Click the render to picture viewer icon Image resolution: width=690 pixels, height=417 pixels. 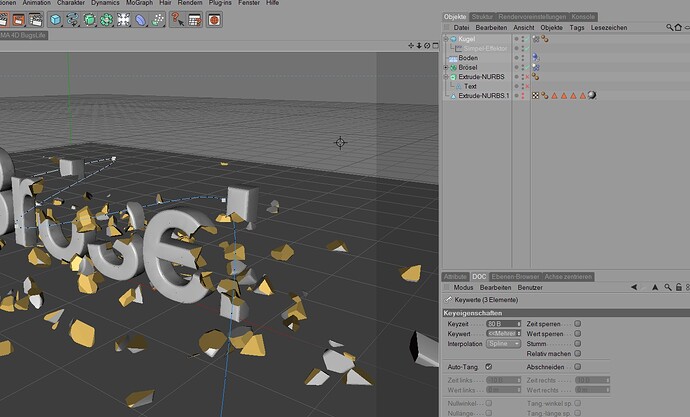pyautogui.click(x=18, y=20)
